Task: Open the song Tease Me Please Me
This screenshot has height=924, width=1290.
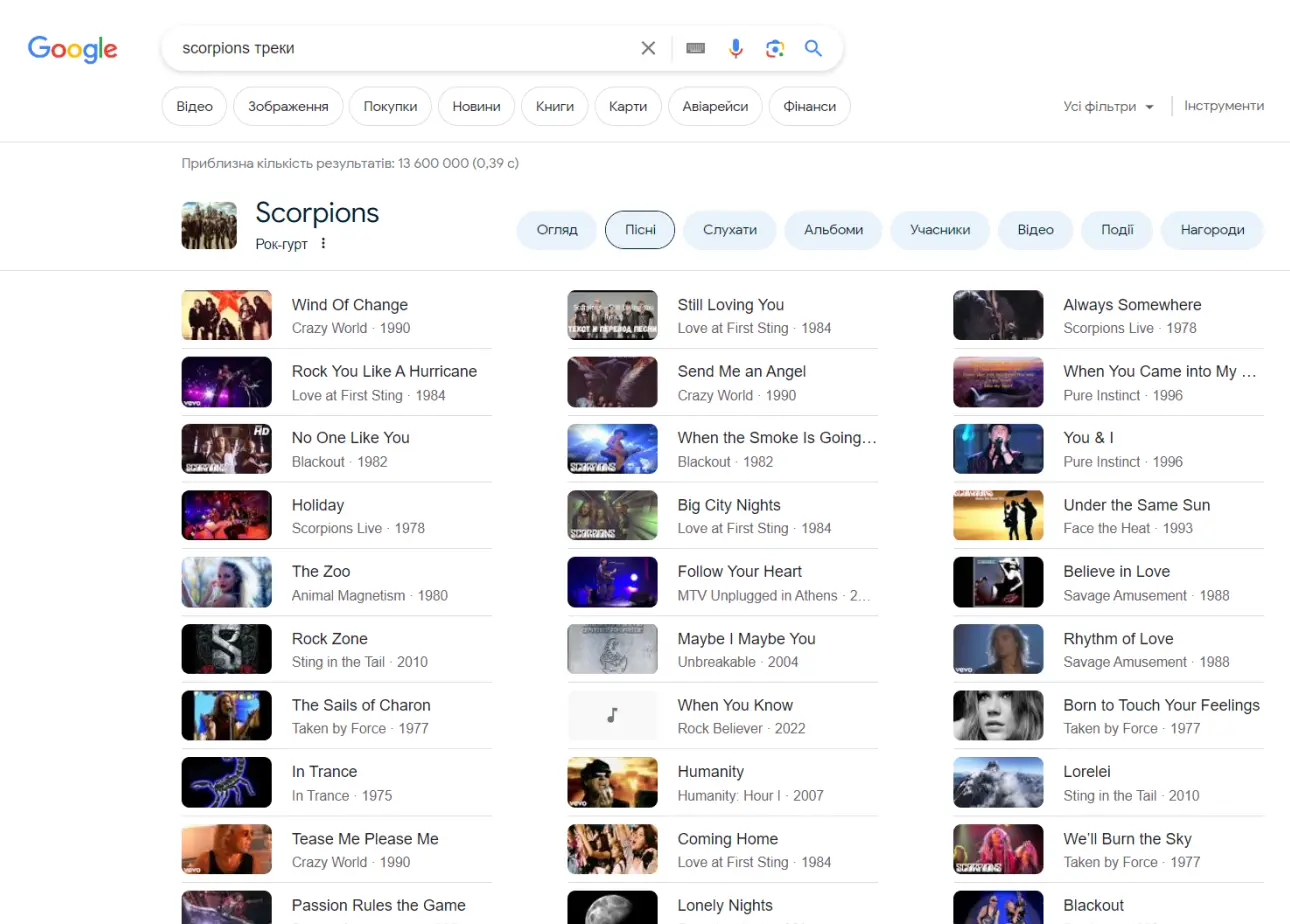Action: [337, 849]
